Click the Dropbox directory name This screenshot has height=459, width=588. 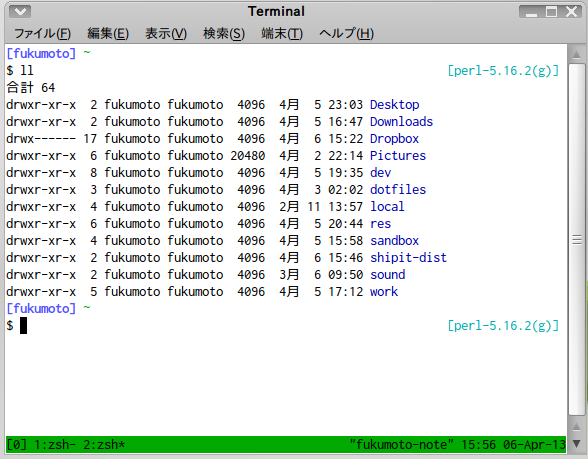coord(394,139)
